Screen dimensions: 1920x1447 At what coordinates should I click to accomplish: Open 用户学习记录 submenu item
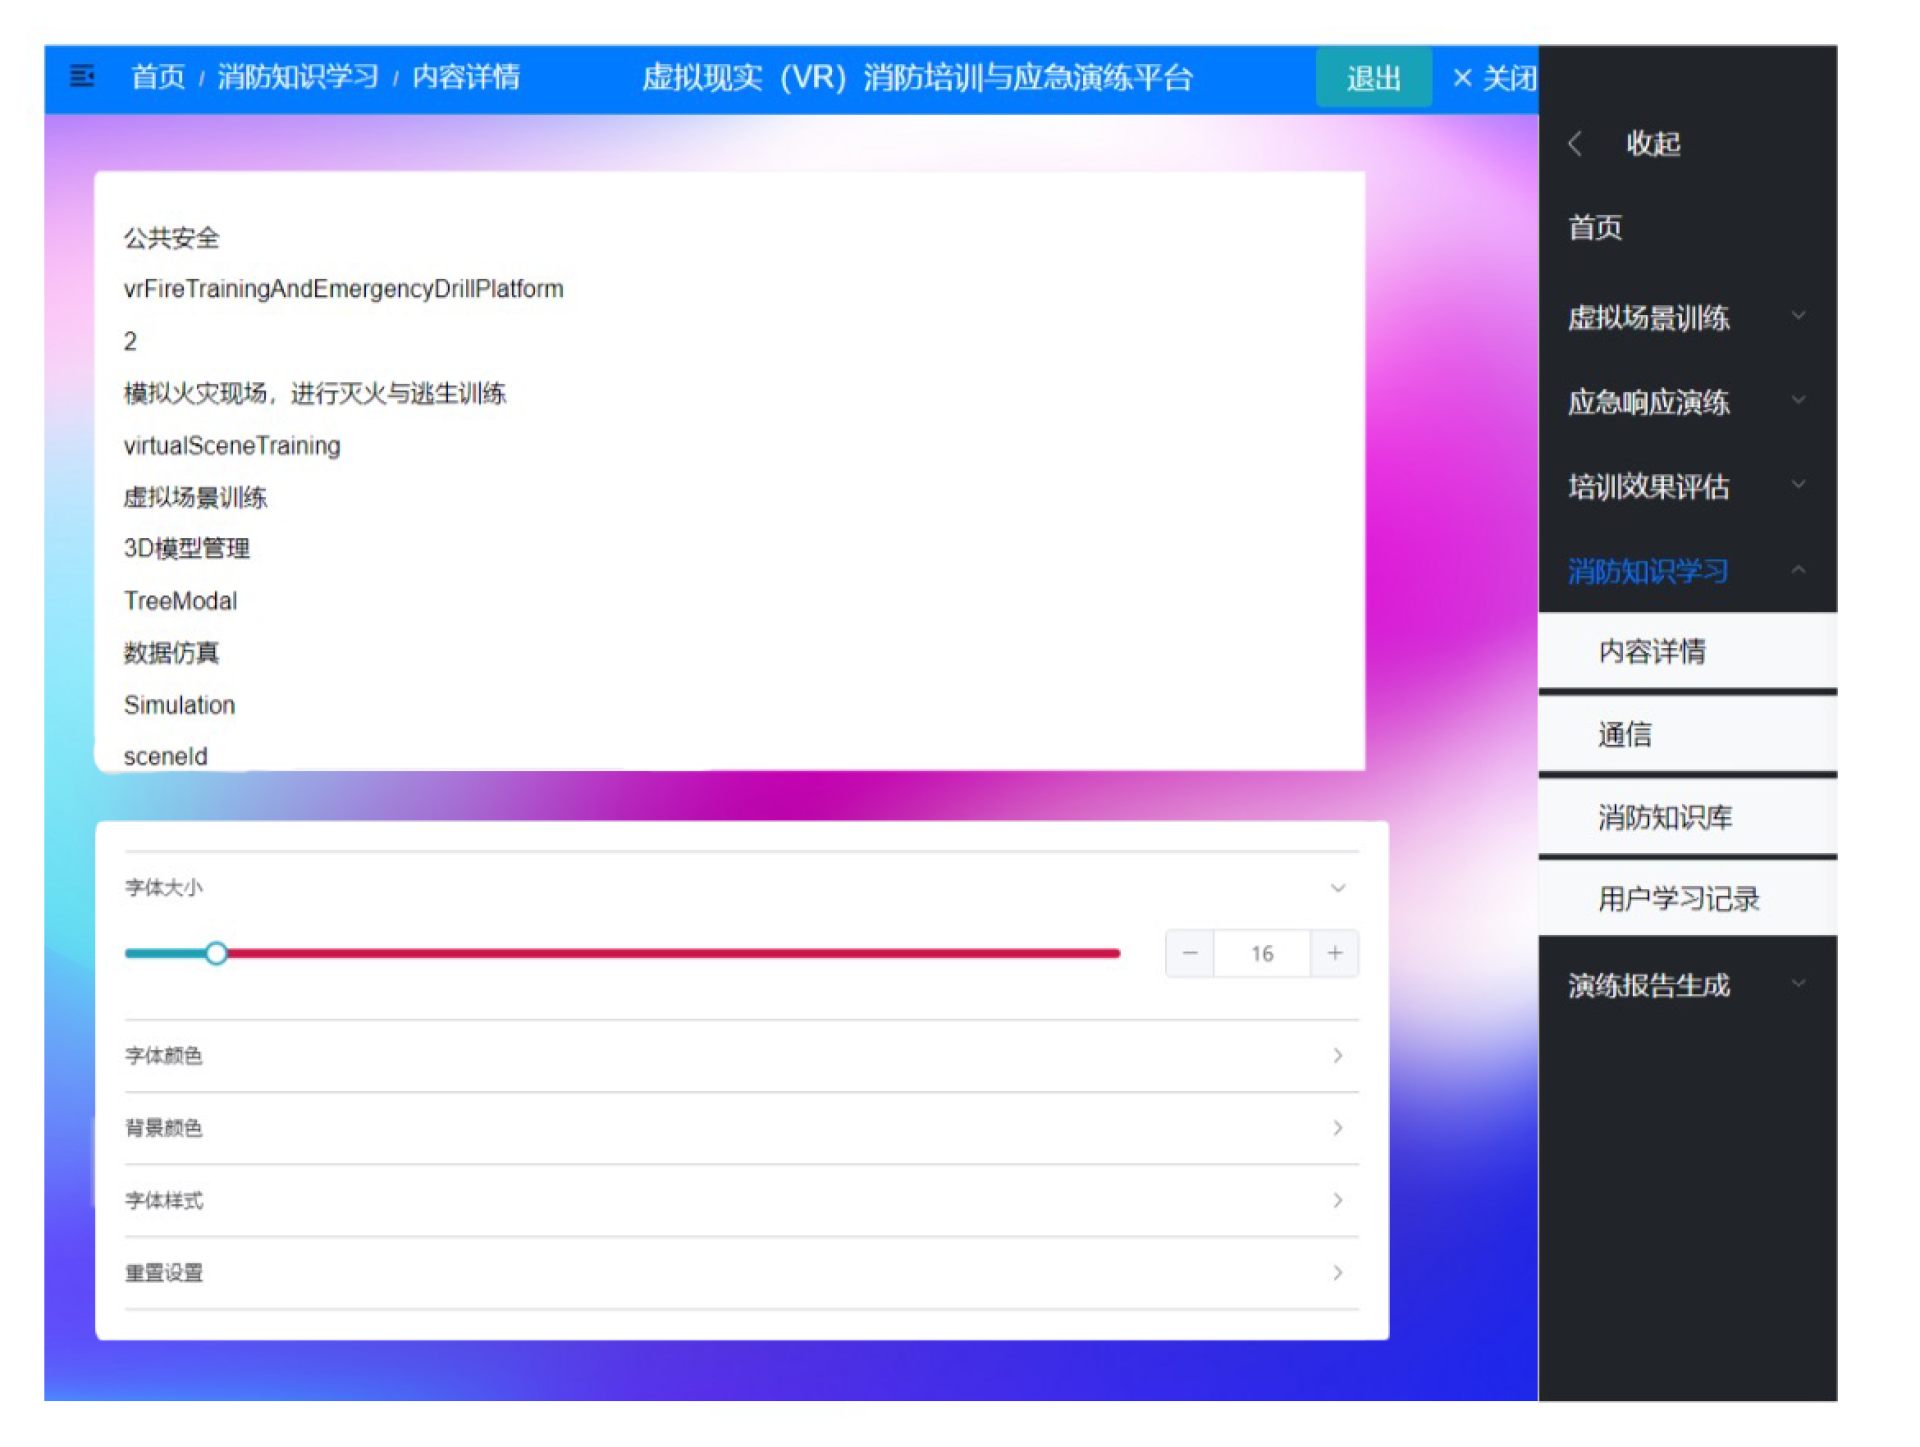[1678, 899]
